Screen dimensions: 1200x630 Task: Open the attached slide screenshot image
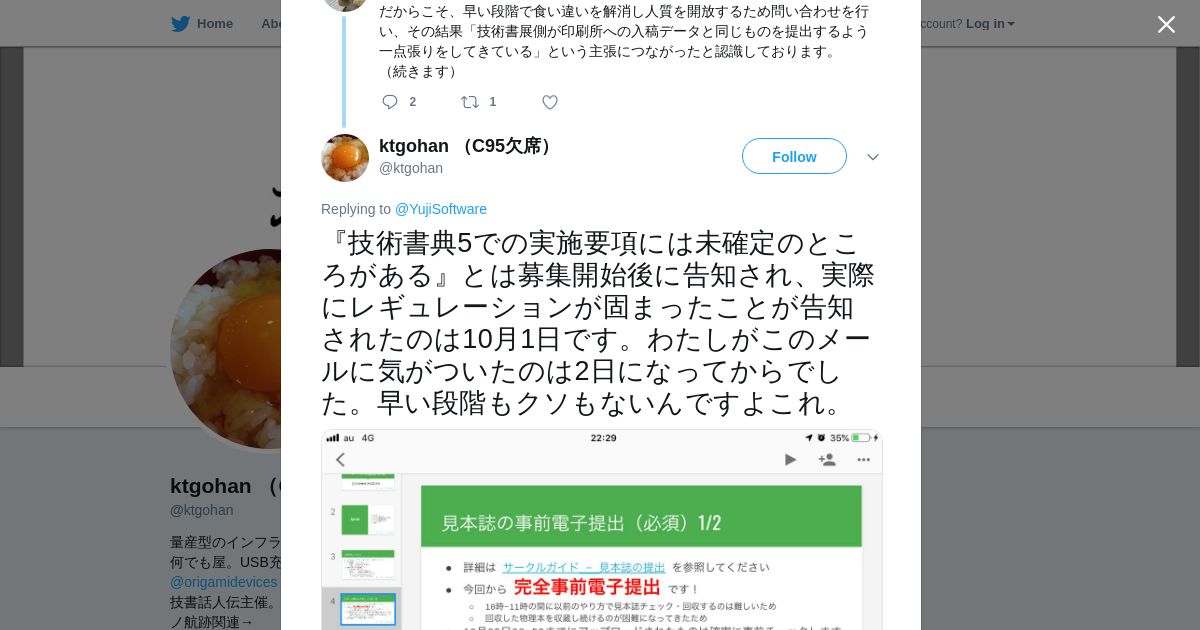tap(602, 530)
